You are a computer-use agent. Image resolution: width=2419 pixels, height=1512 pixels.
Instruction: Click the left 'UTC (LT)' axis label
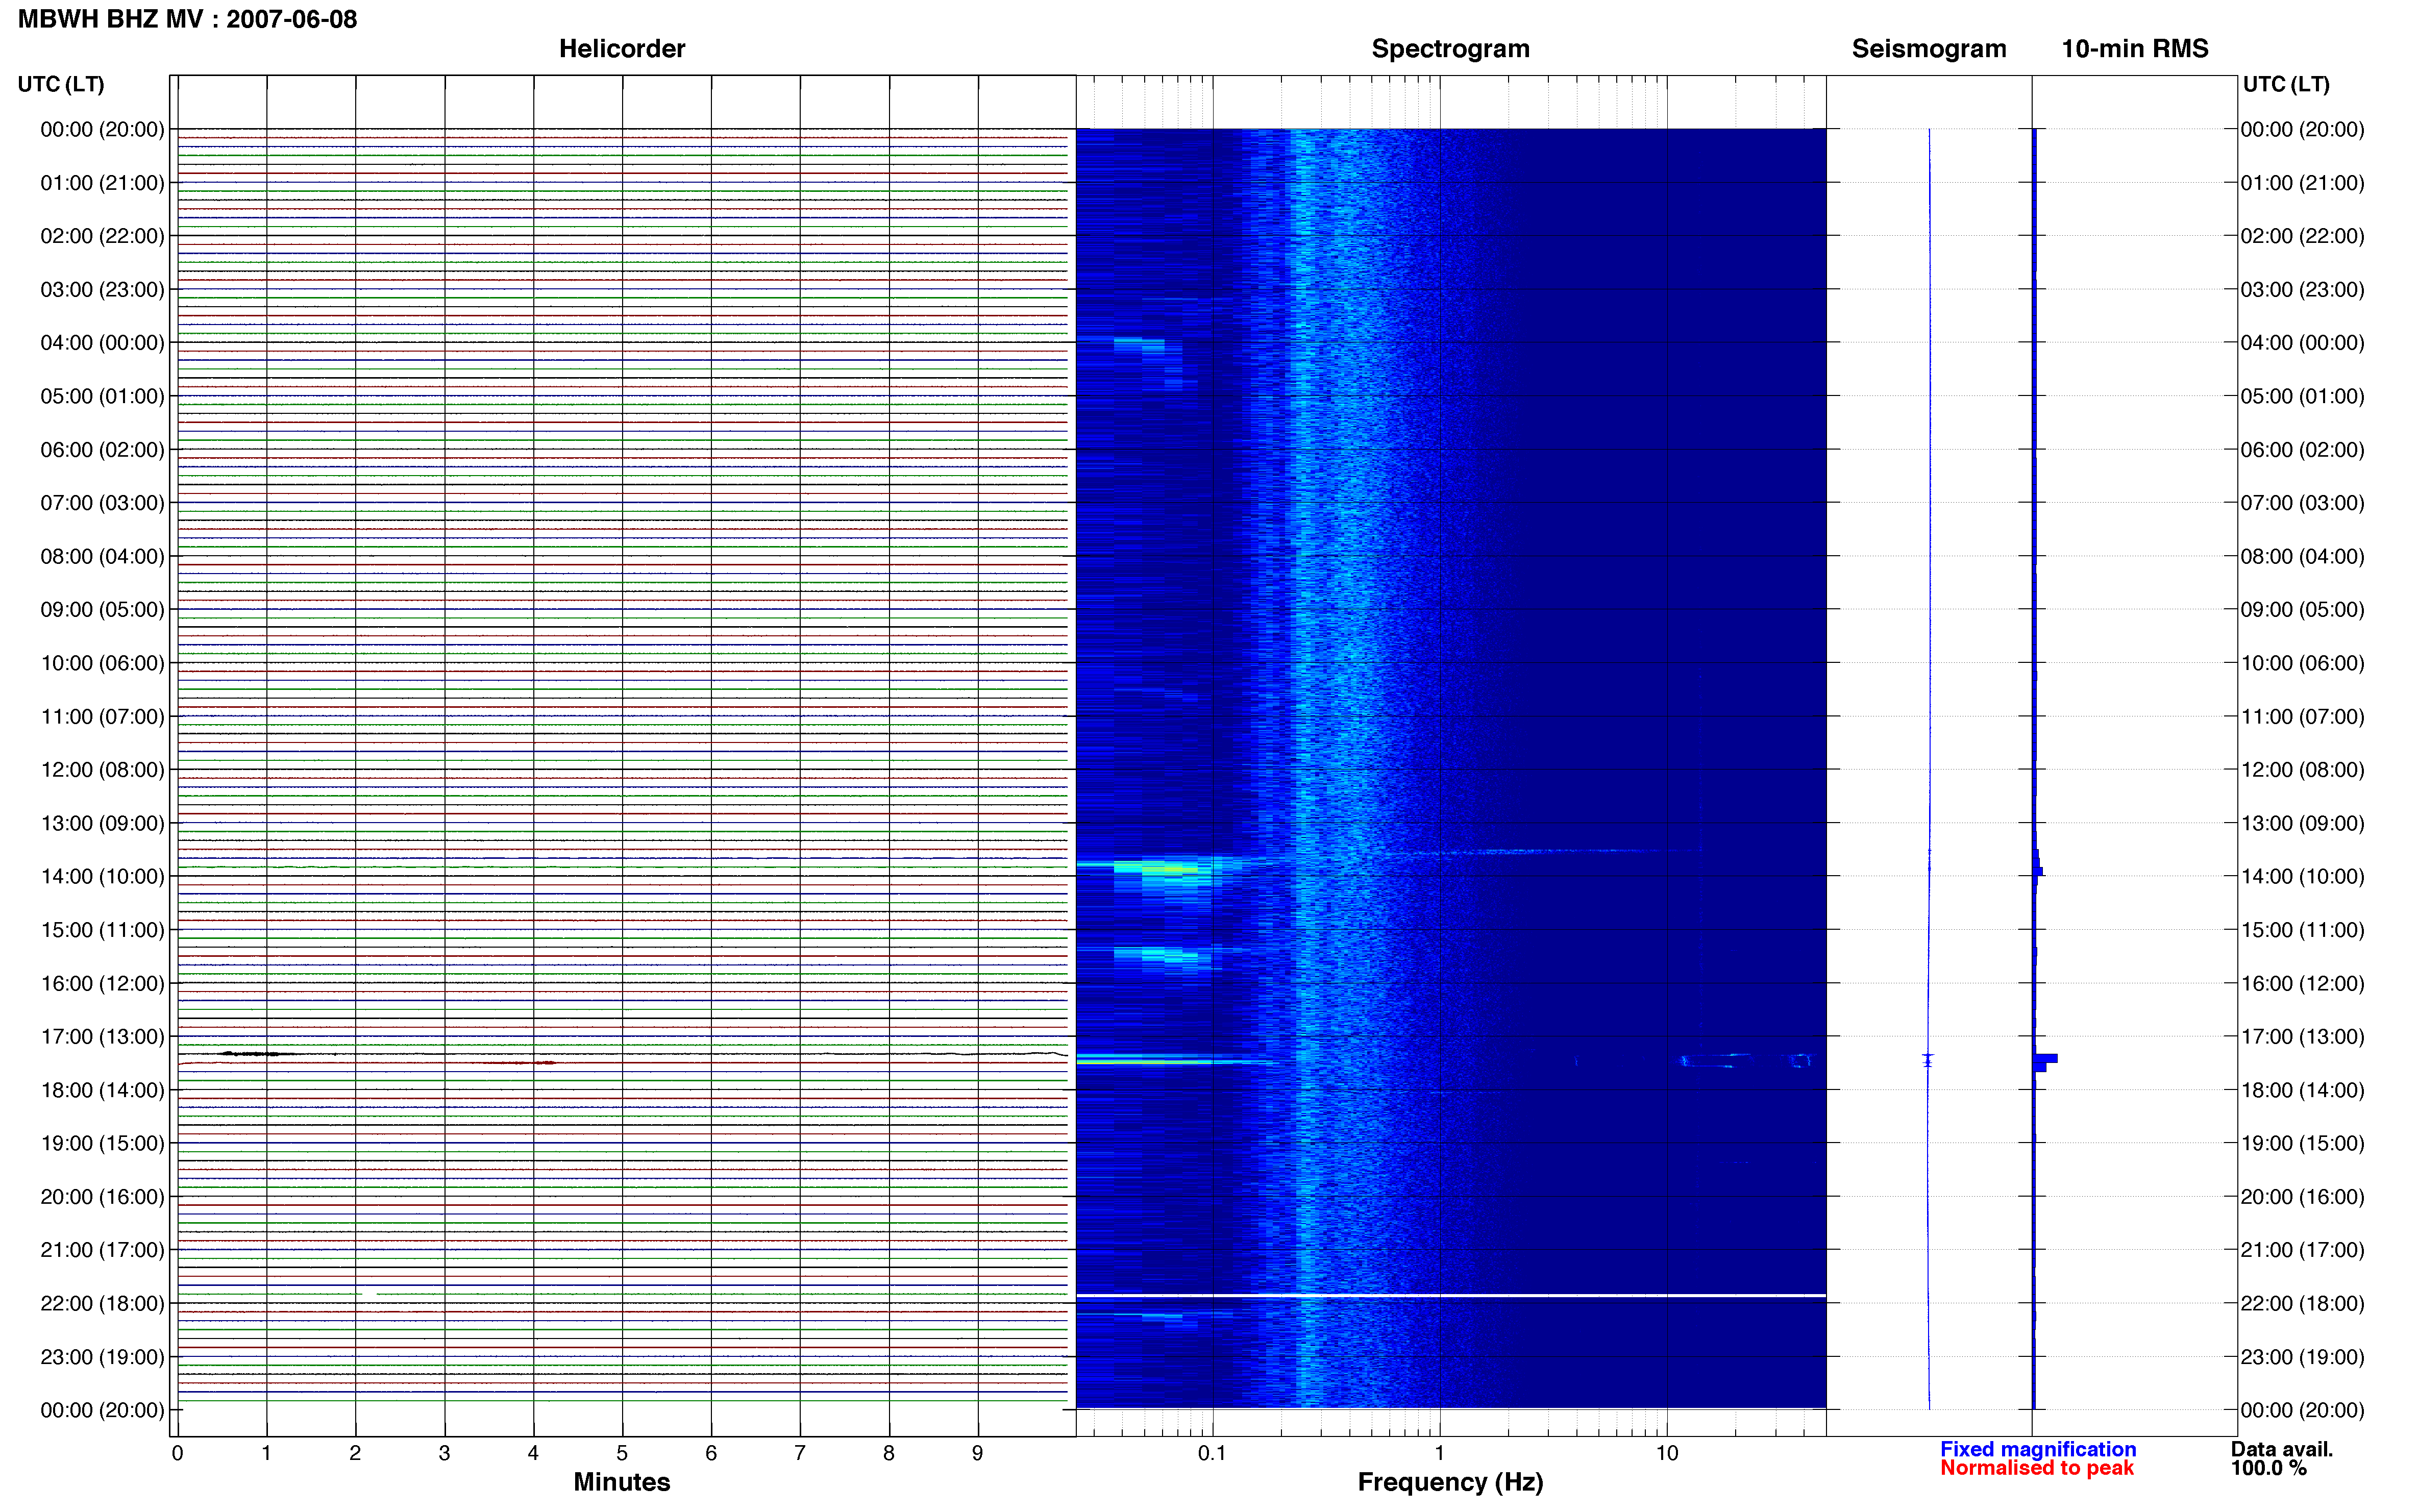pos(61,84)
